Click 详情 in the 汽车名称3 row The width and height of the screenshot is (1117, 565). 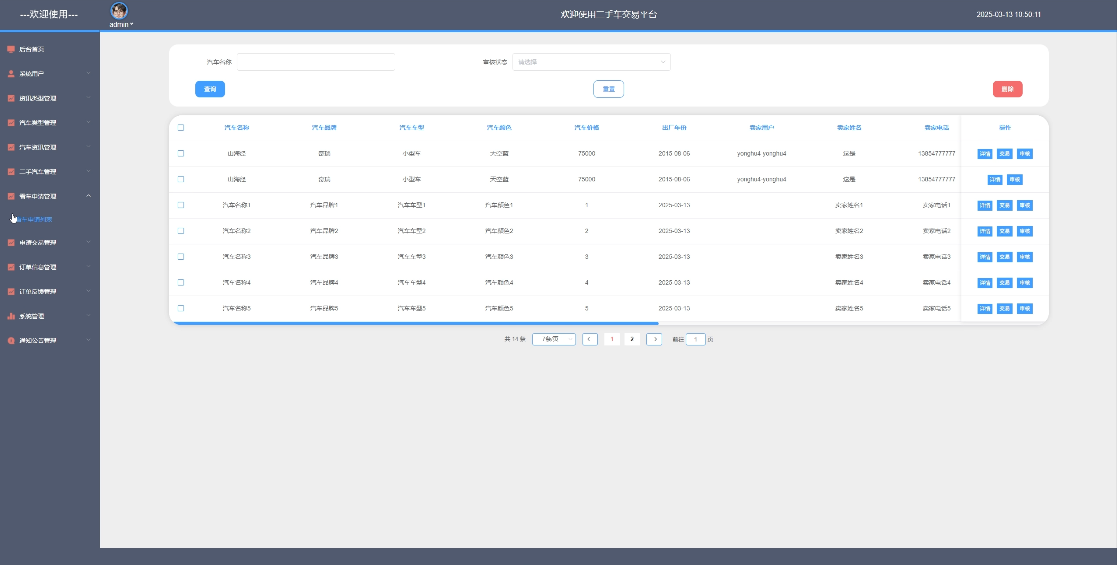pos(984,256)
